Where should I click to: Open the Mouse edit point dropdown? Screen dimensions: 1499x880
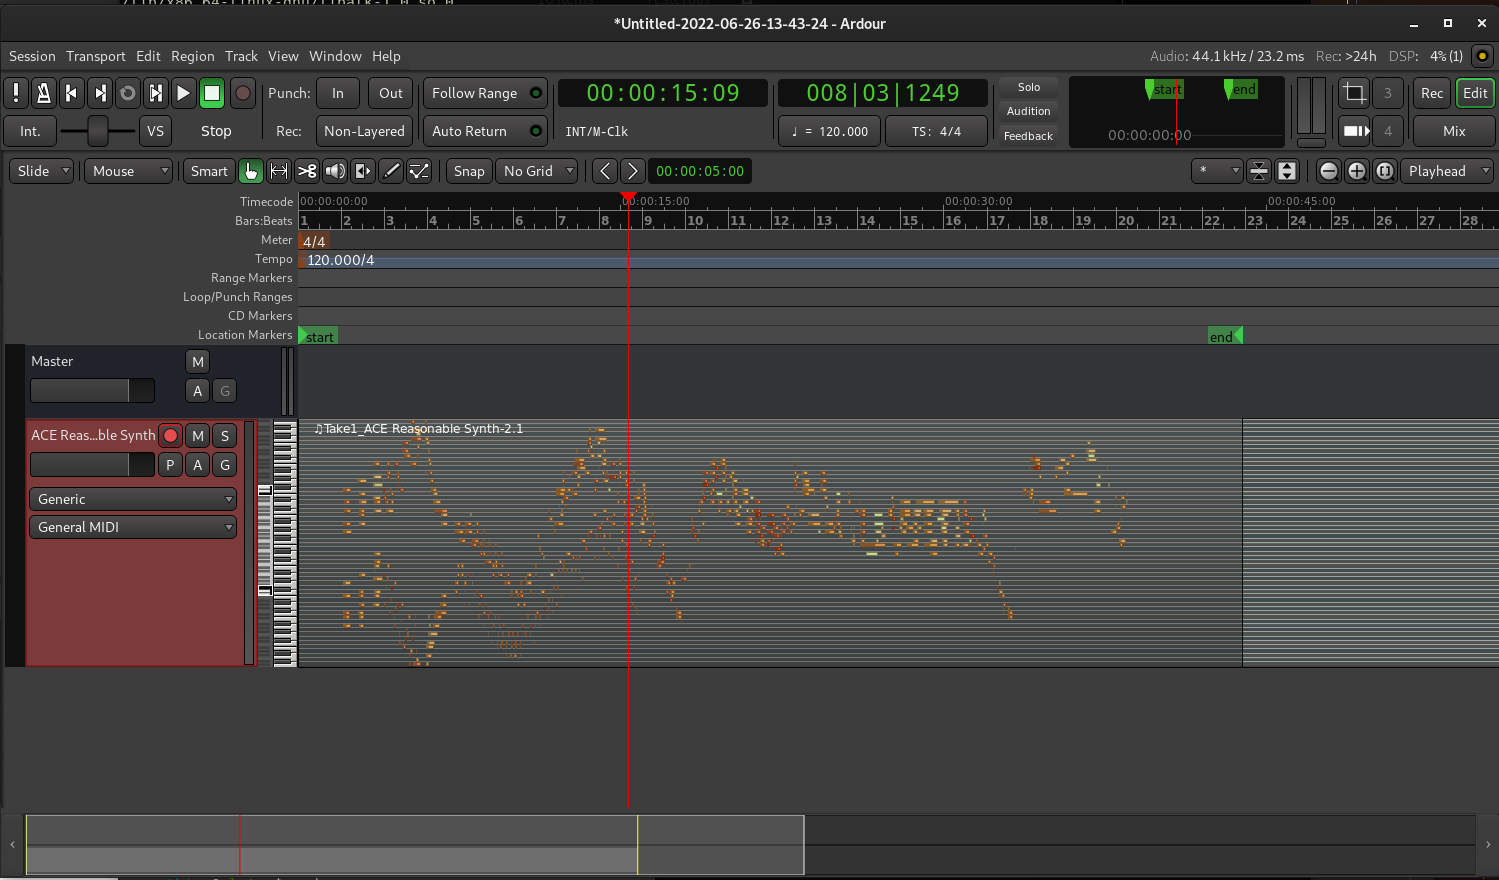point(128,171)
